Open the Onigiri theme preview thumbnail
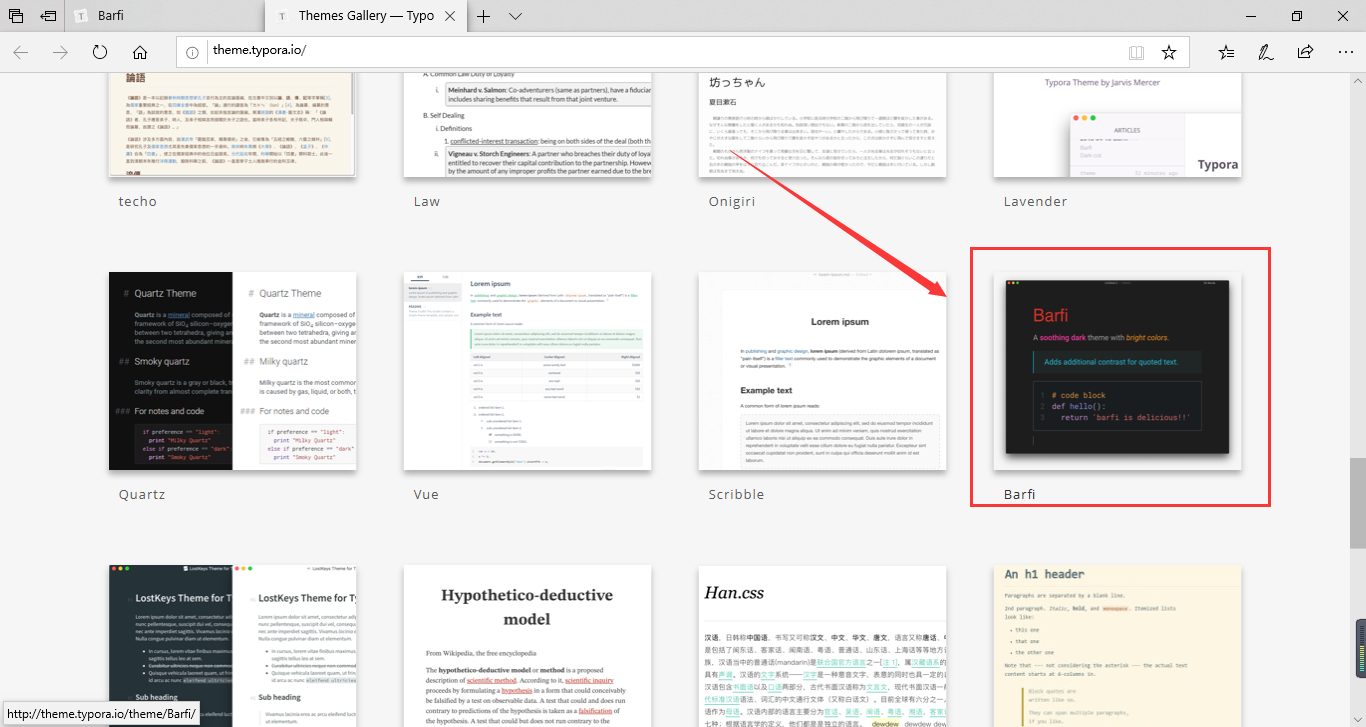 click(x=822, y=125)
